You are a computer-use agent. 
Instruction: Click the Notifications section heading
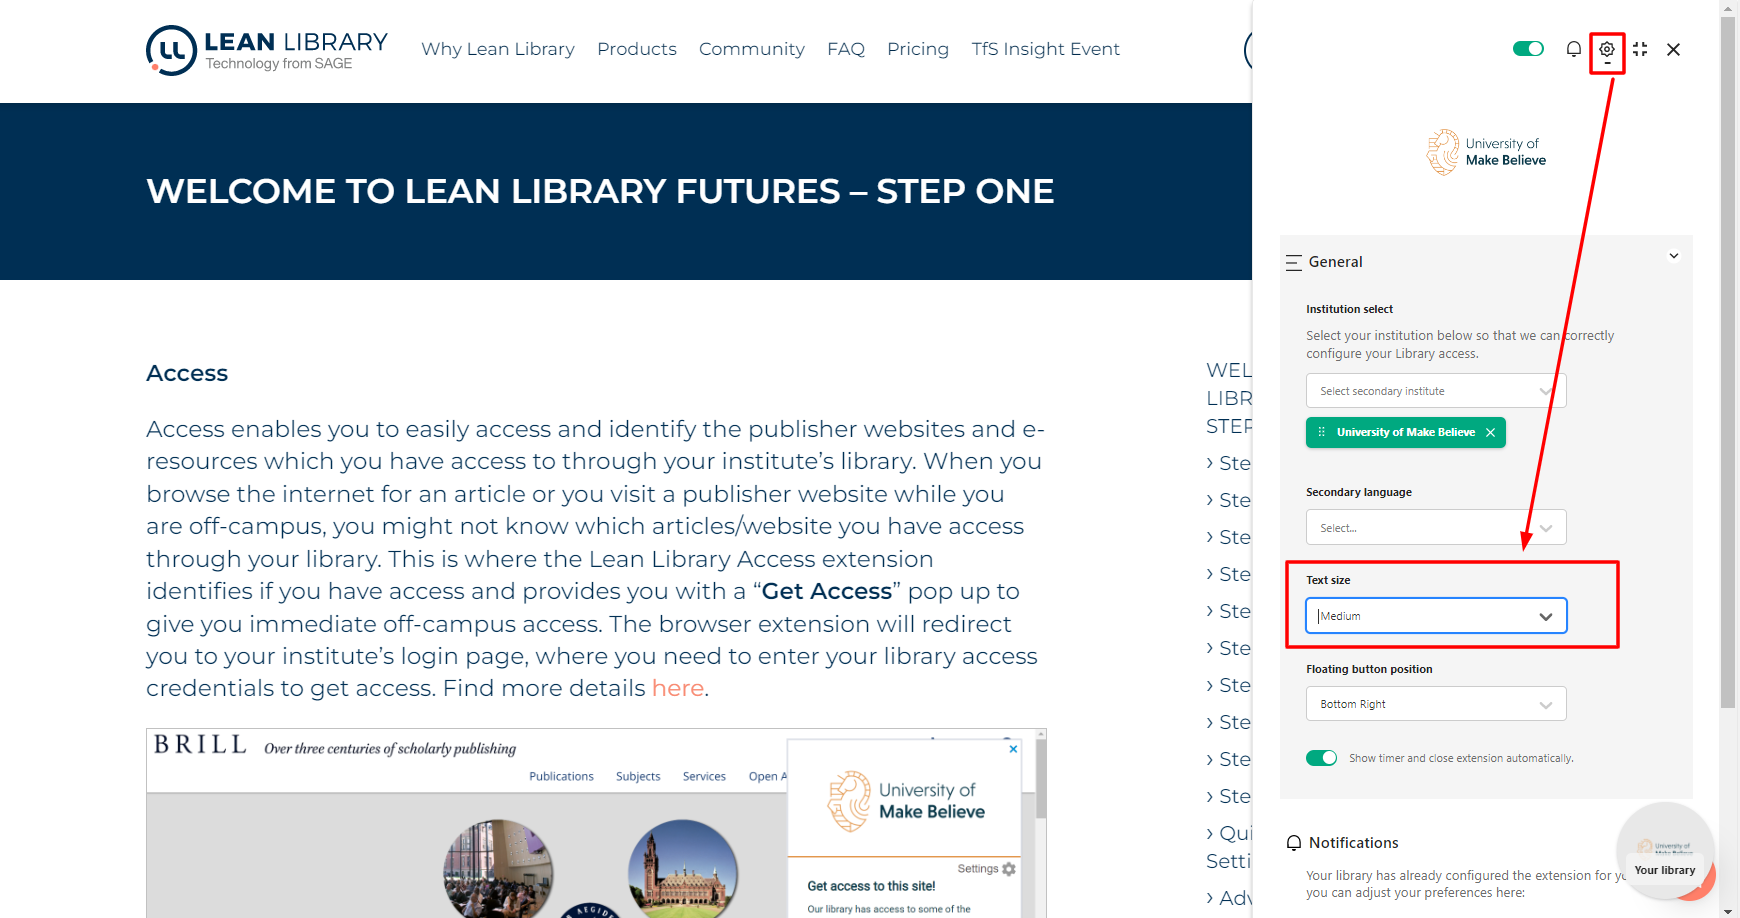[1353, 843]
